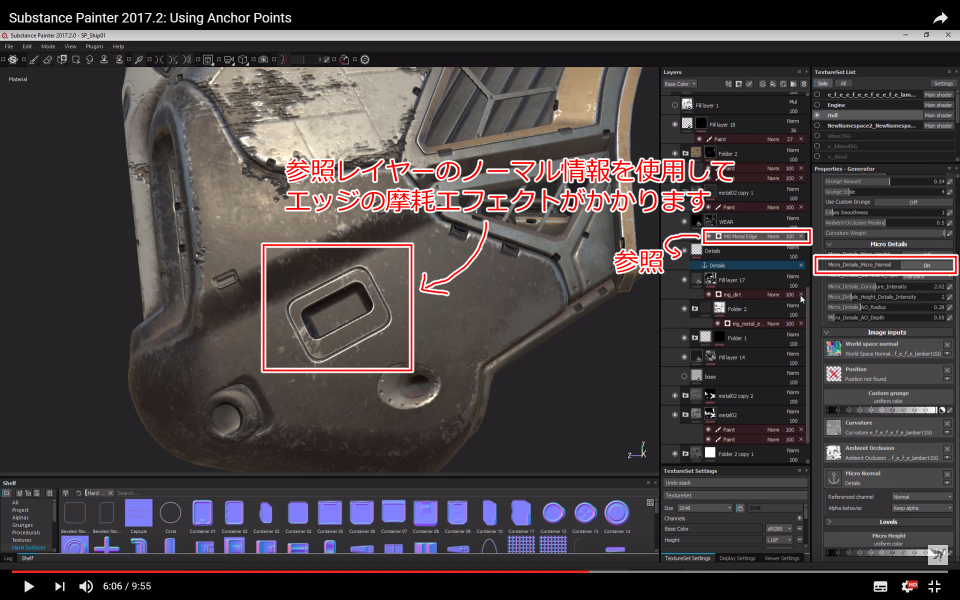Click the 3D cube view mode icon
The image size is (960, 600).
coord(243,59)
